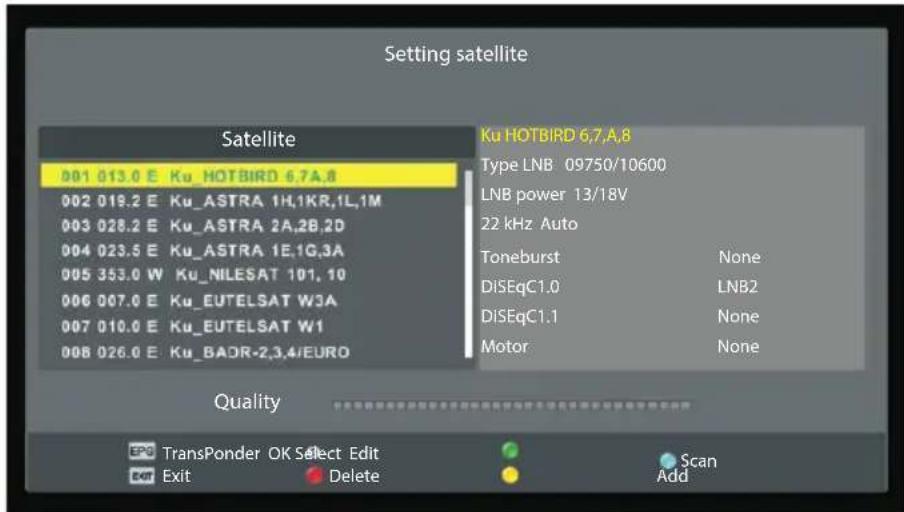The width and height of the screenshot is (904, 512).
Task: Click the Edit label
Action: [x=364, y=453]
